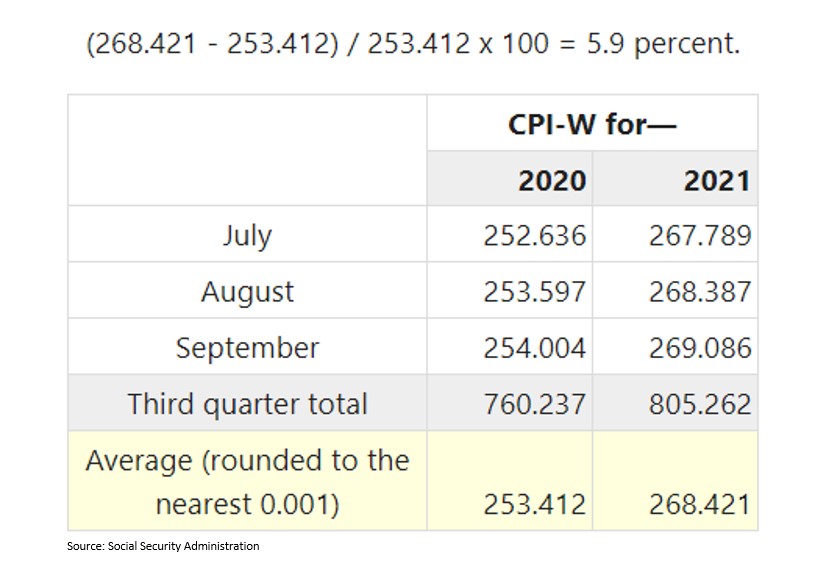The image size is (840, 561).
Task: Select the "CPI-W for—" table header
Action: tap(592, 125)
